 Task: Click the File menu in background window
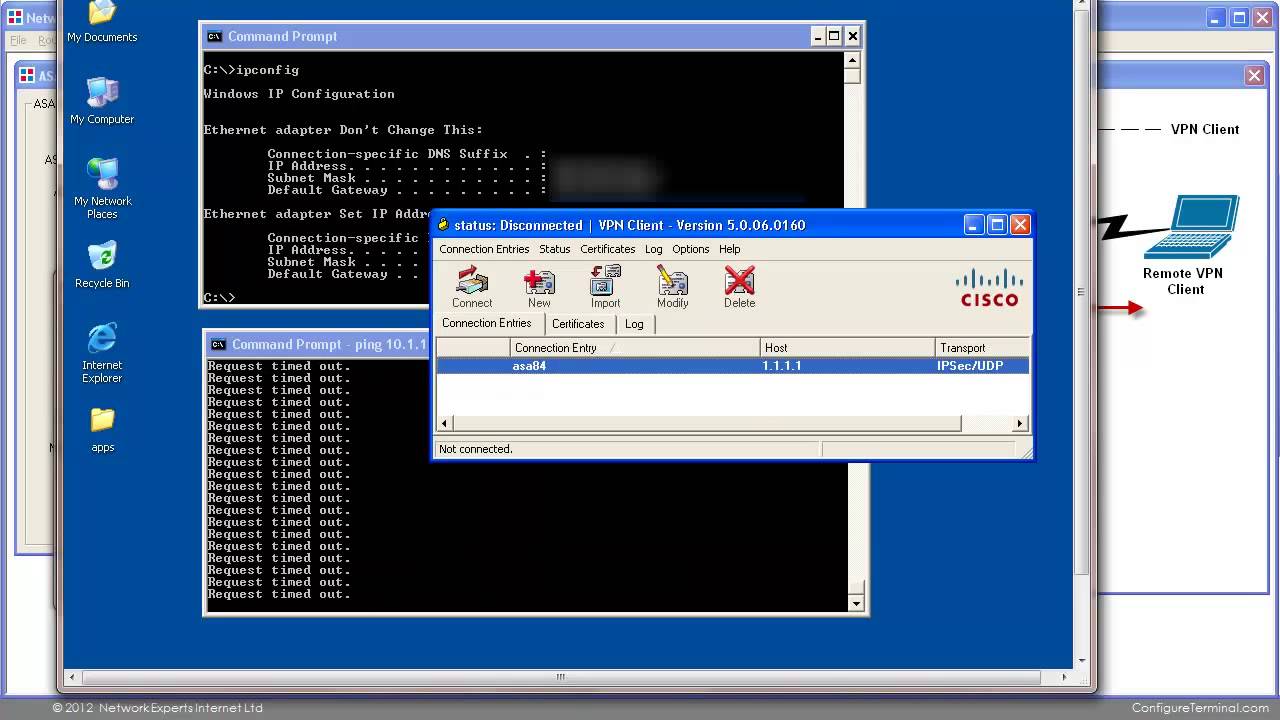pos(18,41)
